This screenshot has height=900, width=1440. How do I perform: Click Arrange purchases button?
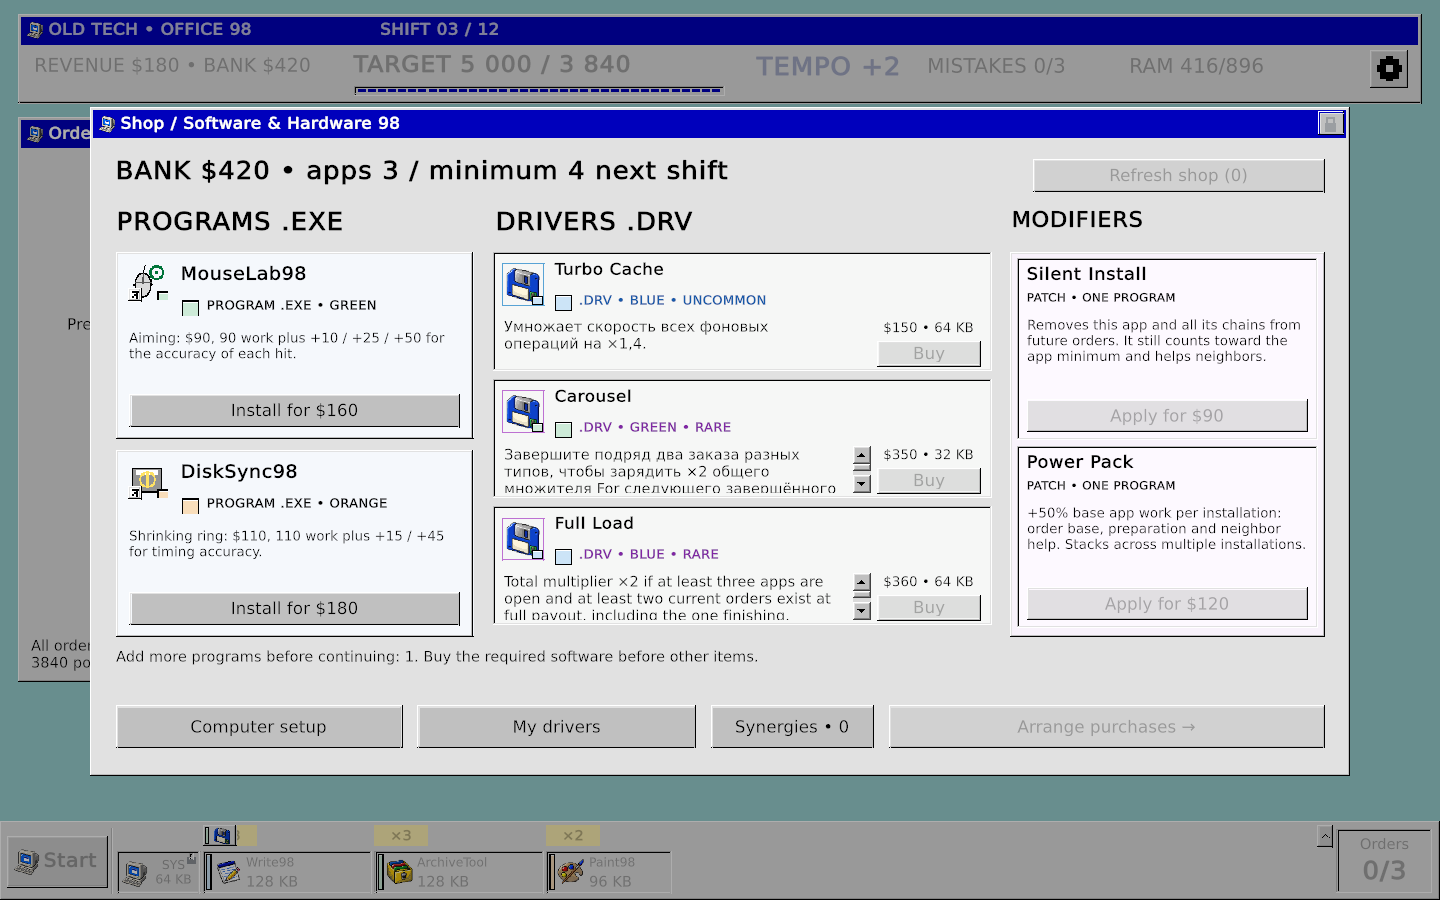point(1107,727)
